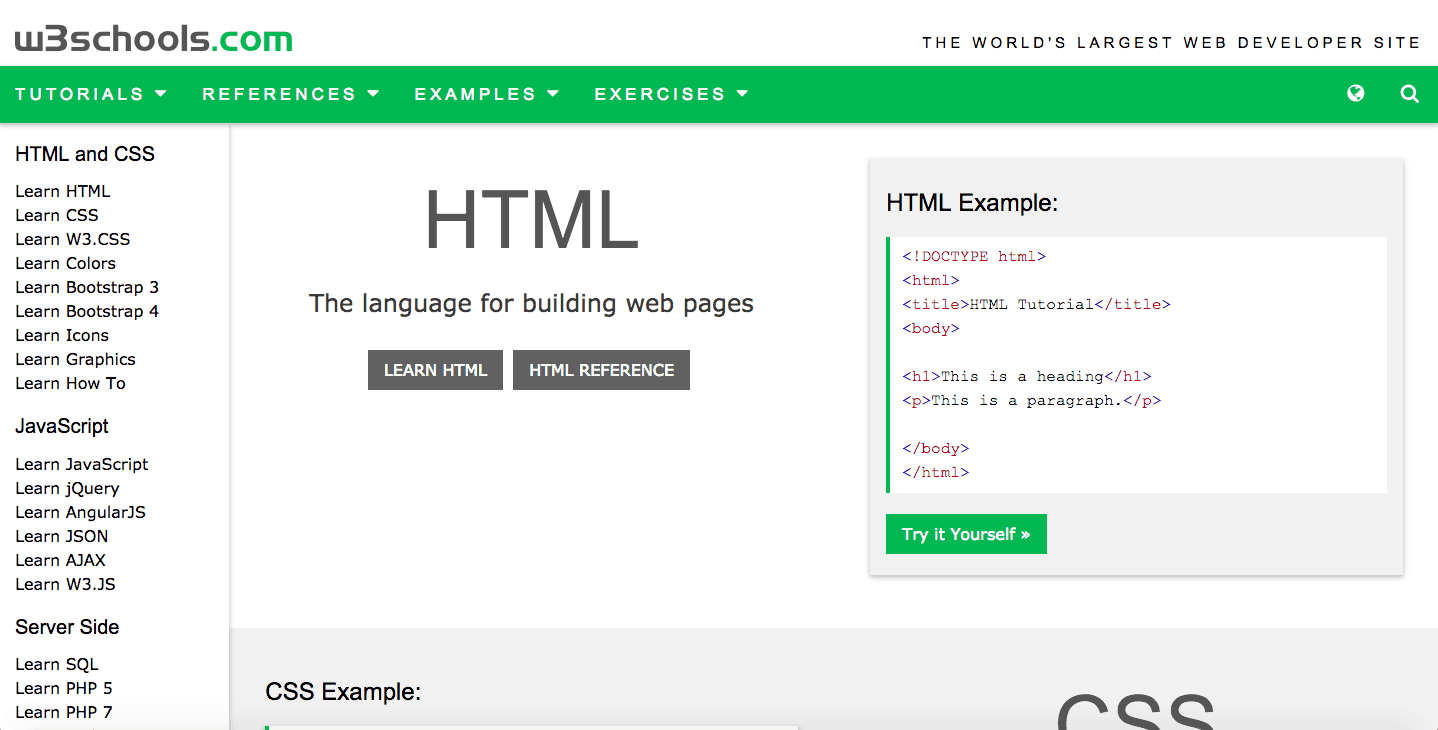Open the Learn jQuery link
This screenshot has width=1438, height=730.
[x=67, y=488]
